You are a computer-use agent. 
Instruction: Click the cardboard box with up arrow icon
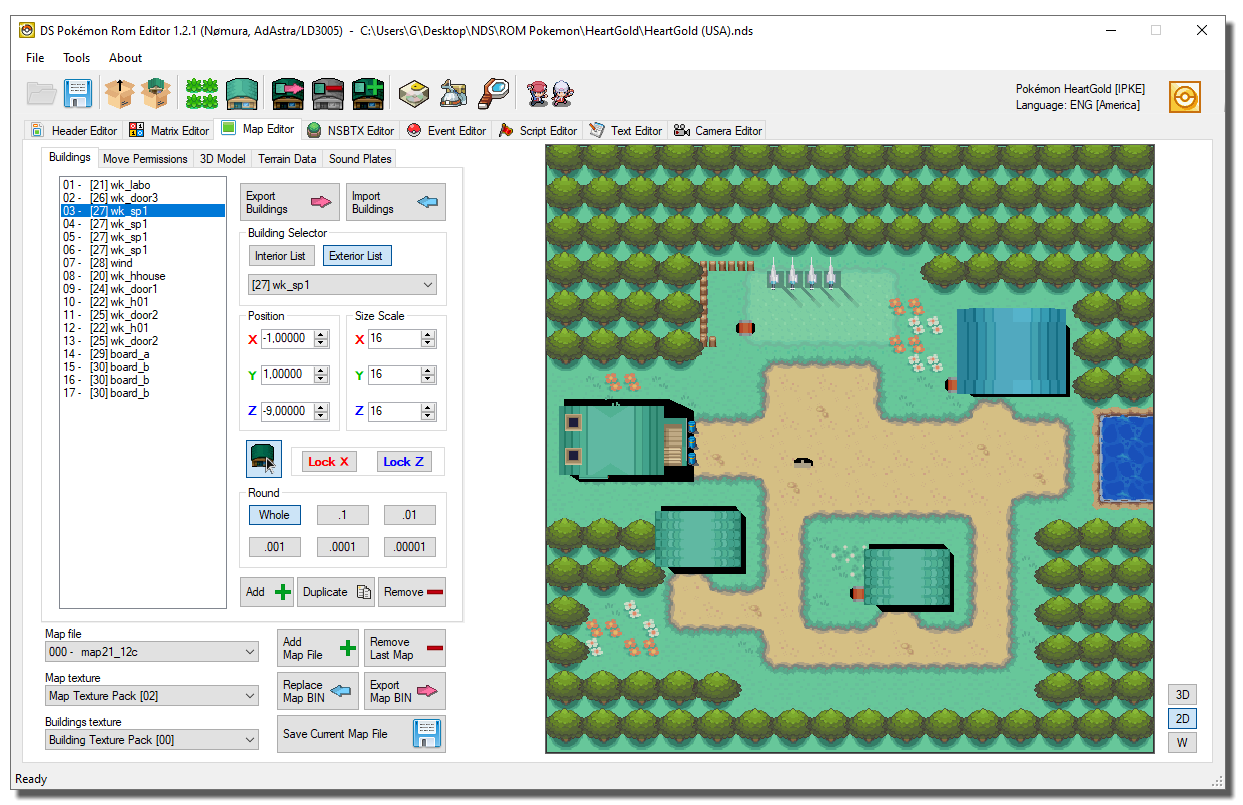[120, 94]
